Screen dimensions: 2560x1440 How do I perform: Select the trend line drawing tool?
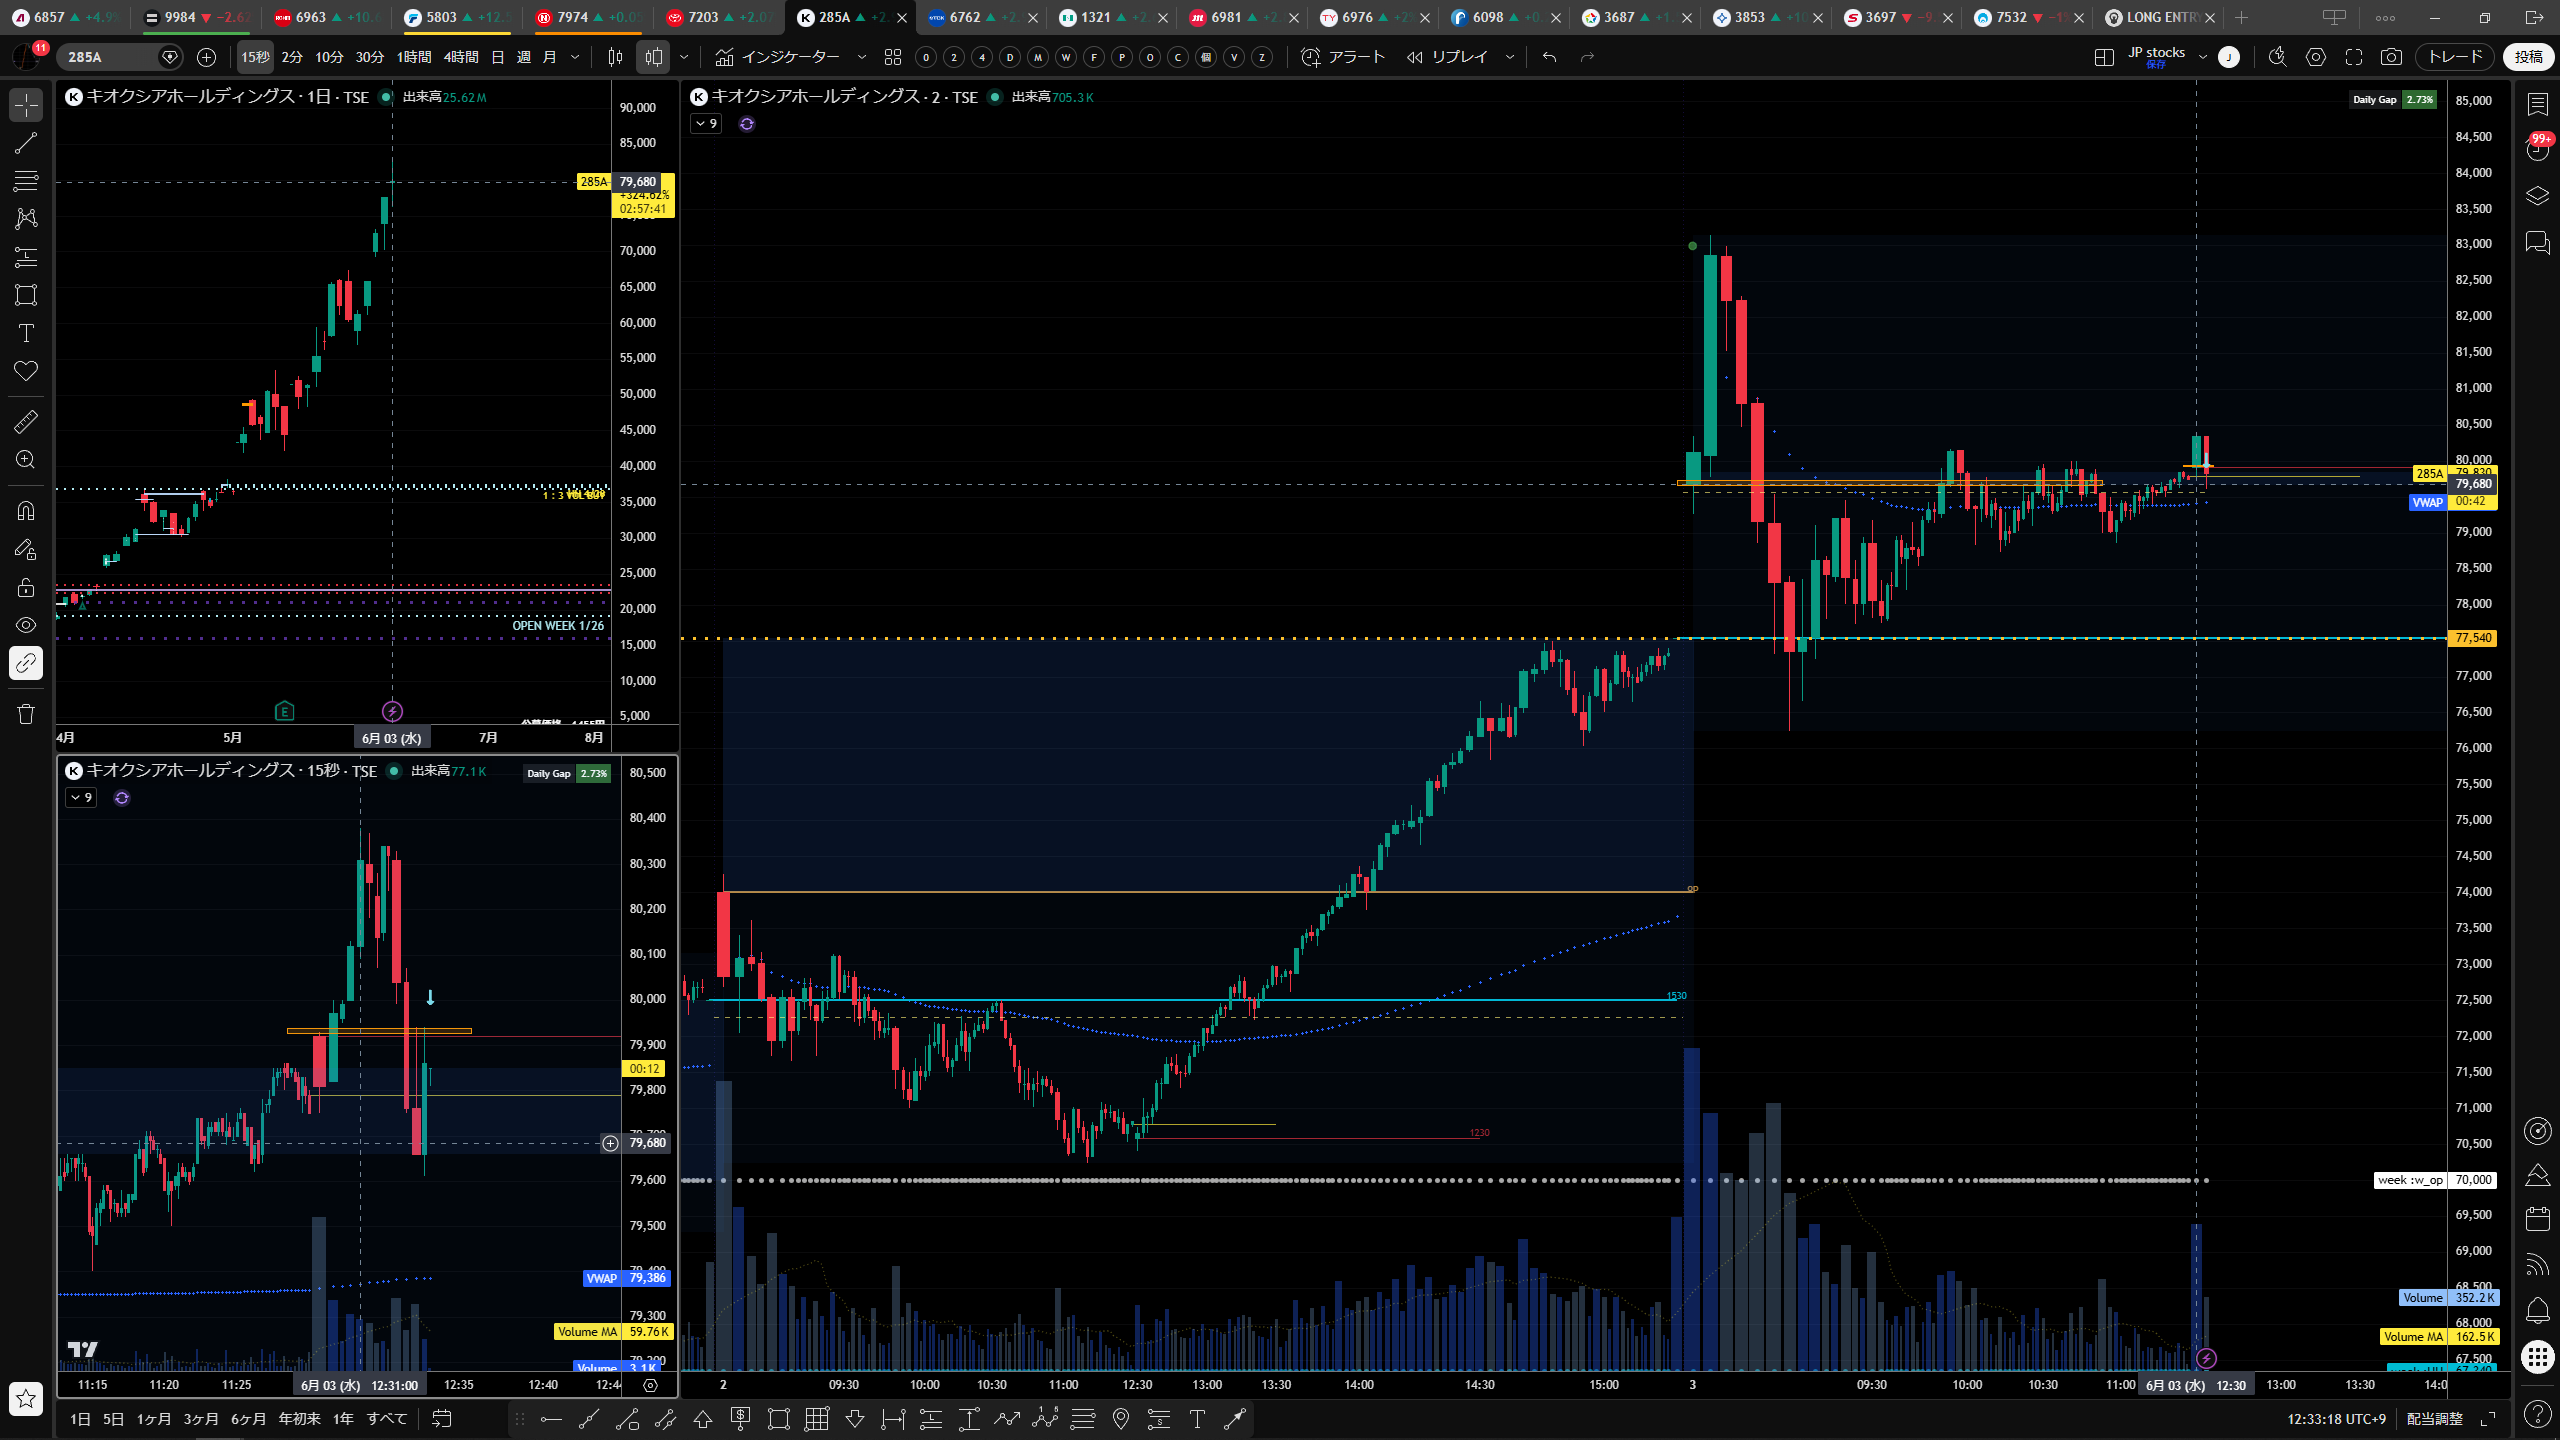(26, 143)
